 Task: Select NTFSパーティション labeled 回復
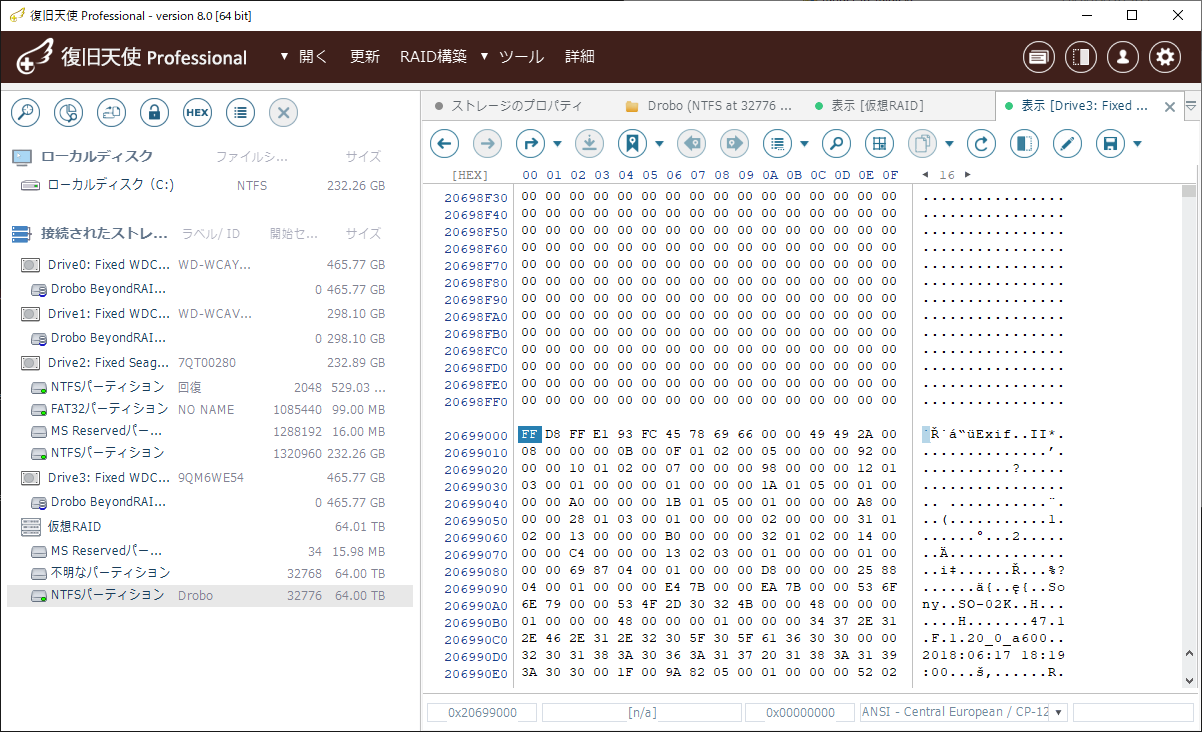coord(210,387)
